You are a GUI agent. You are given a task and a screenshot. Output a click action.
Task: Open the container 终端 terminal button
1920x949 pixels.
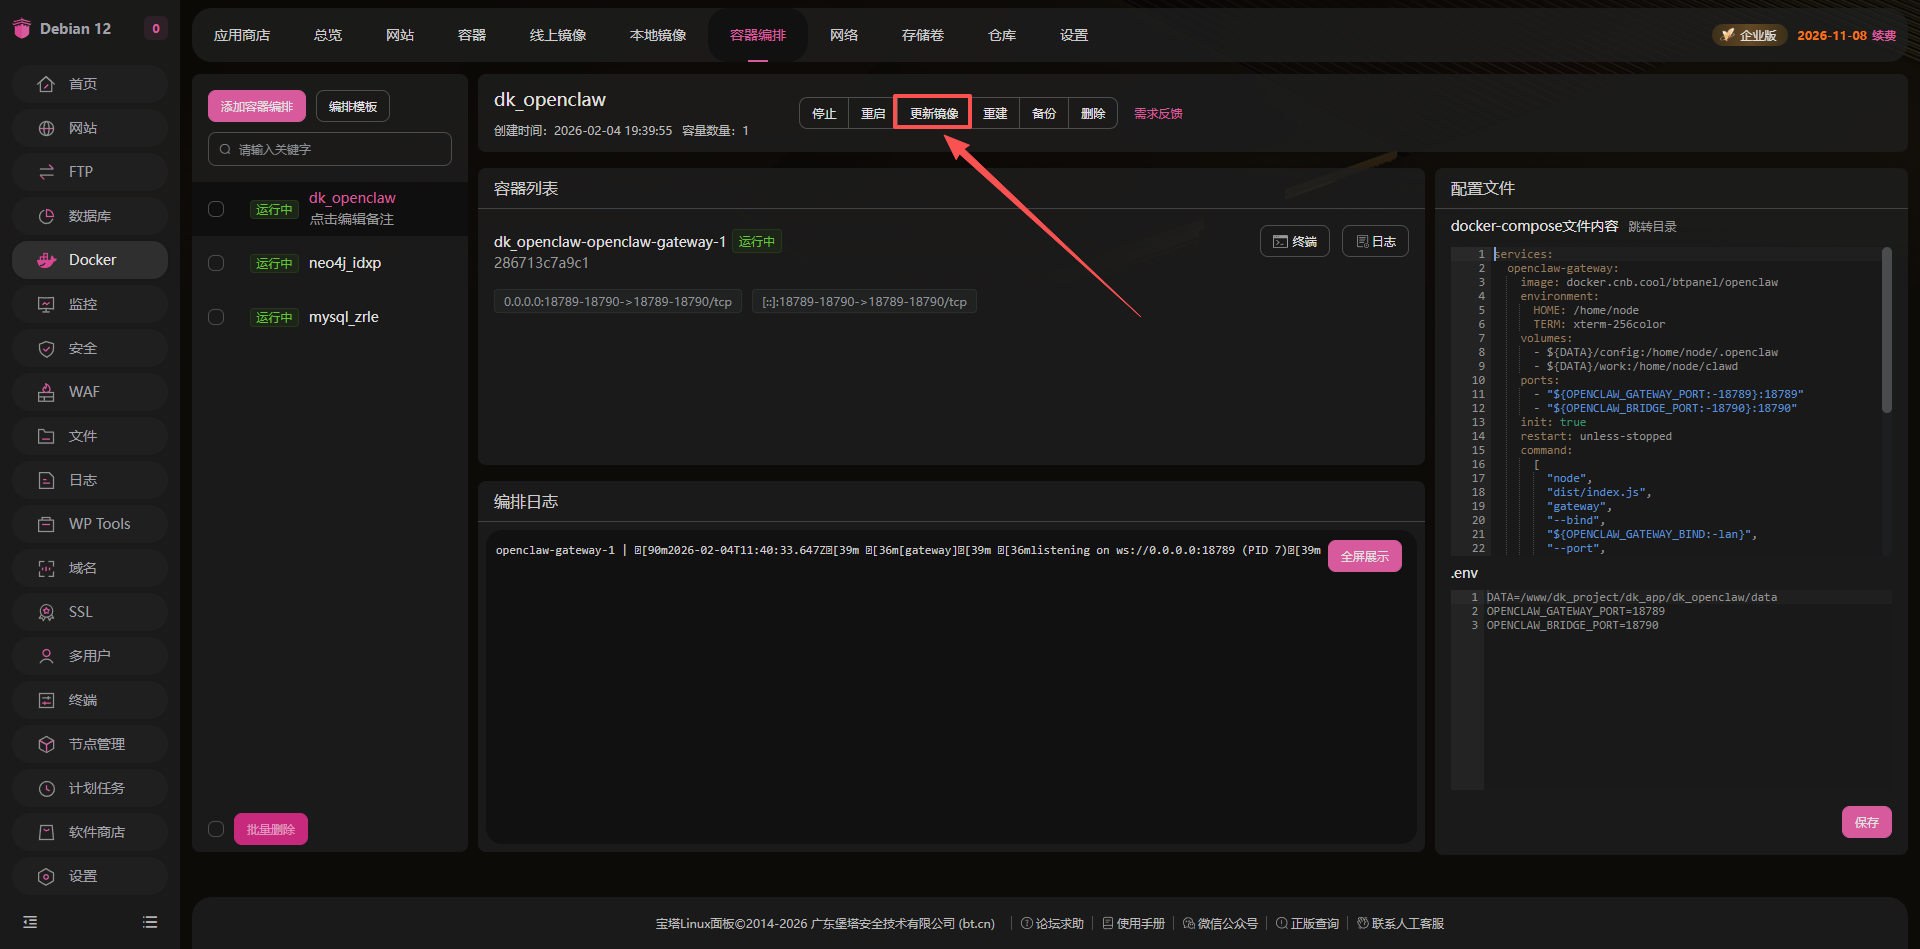coord(1294,240)
